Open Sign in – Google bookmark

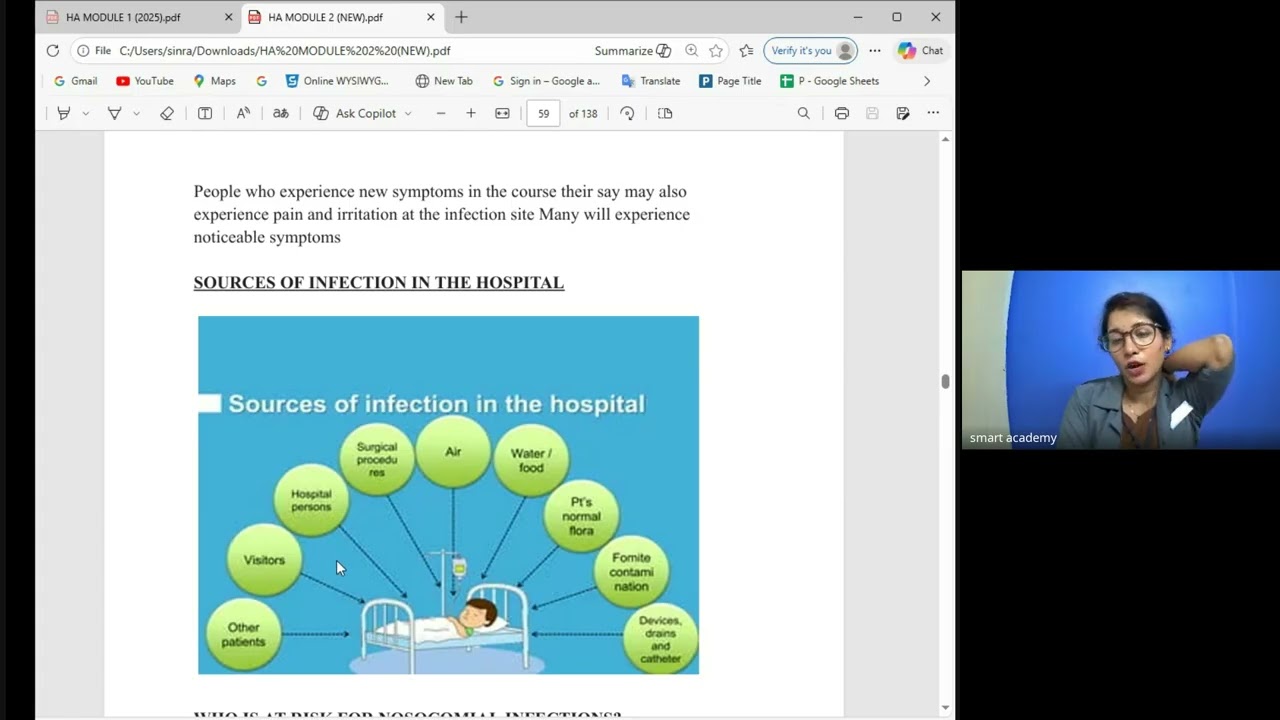(546, 81)
